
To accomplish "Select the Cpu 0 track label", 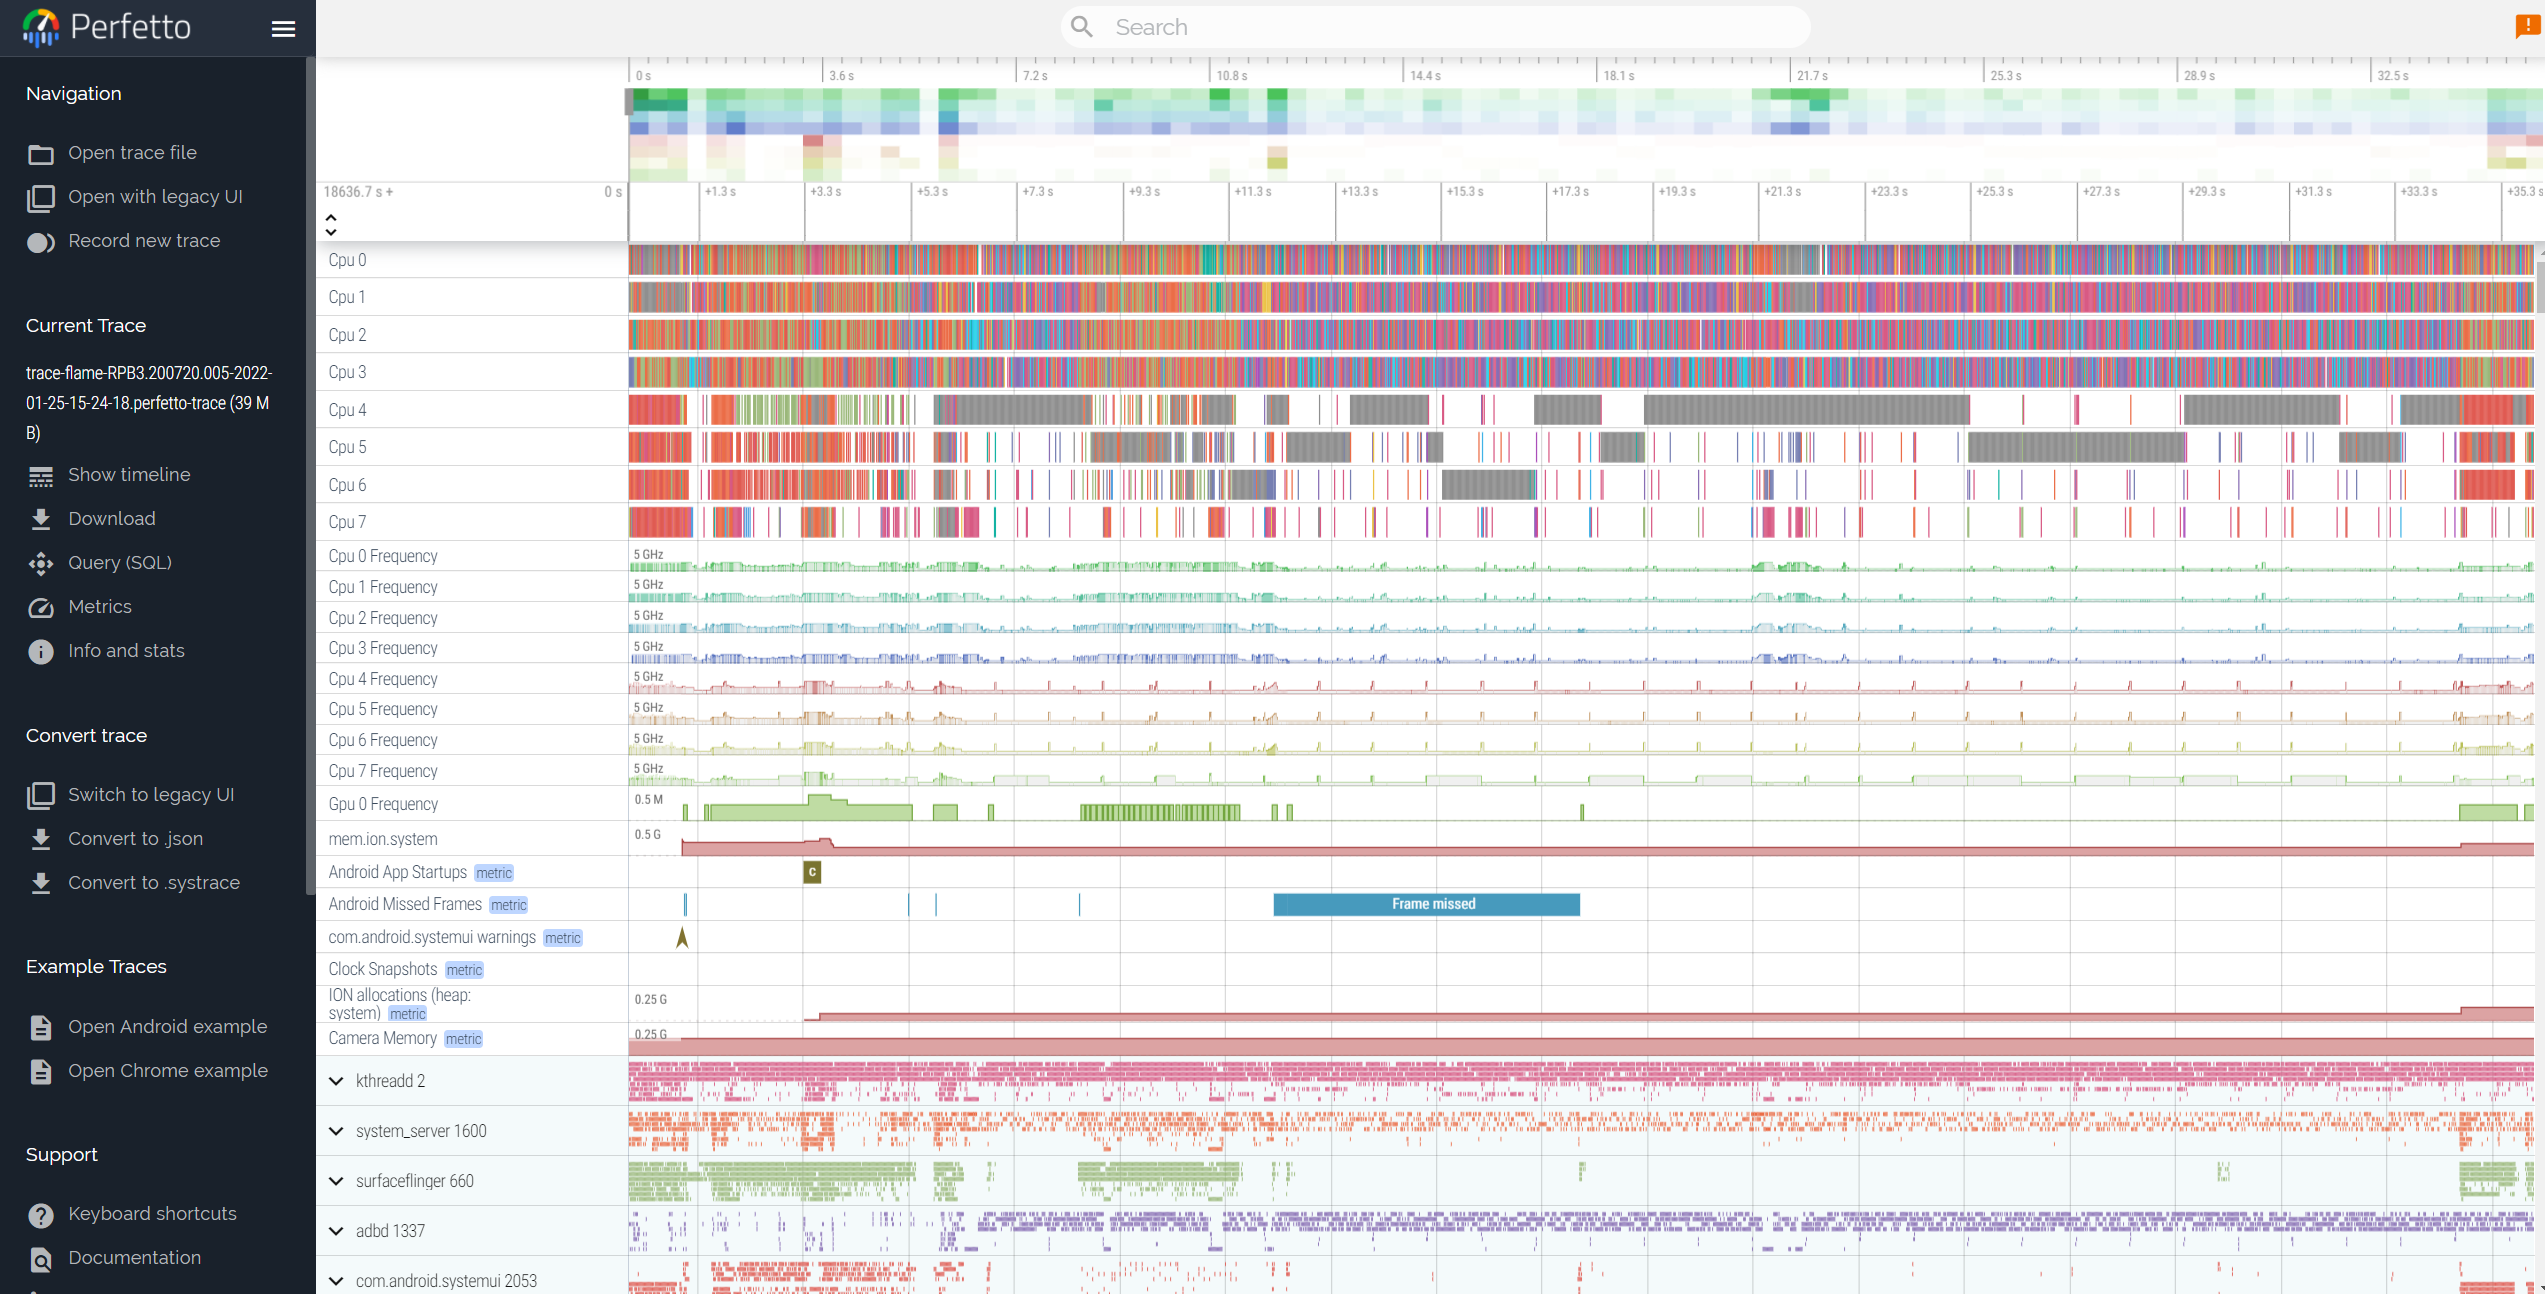I will click(x=347, y=260).
